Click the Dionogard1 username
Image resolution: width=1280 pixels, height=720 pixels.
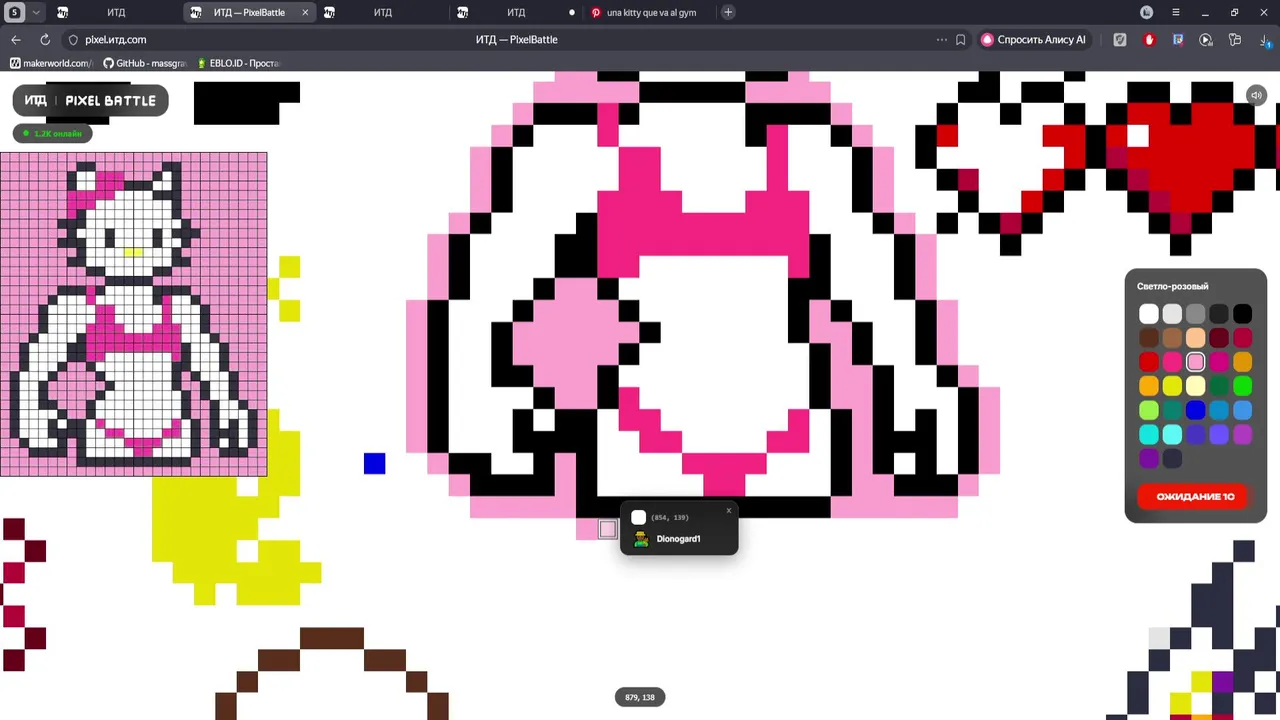pyautogui.click(x=678, y=539)
